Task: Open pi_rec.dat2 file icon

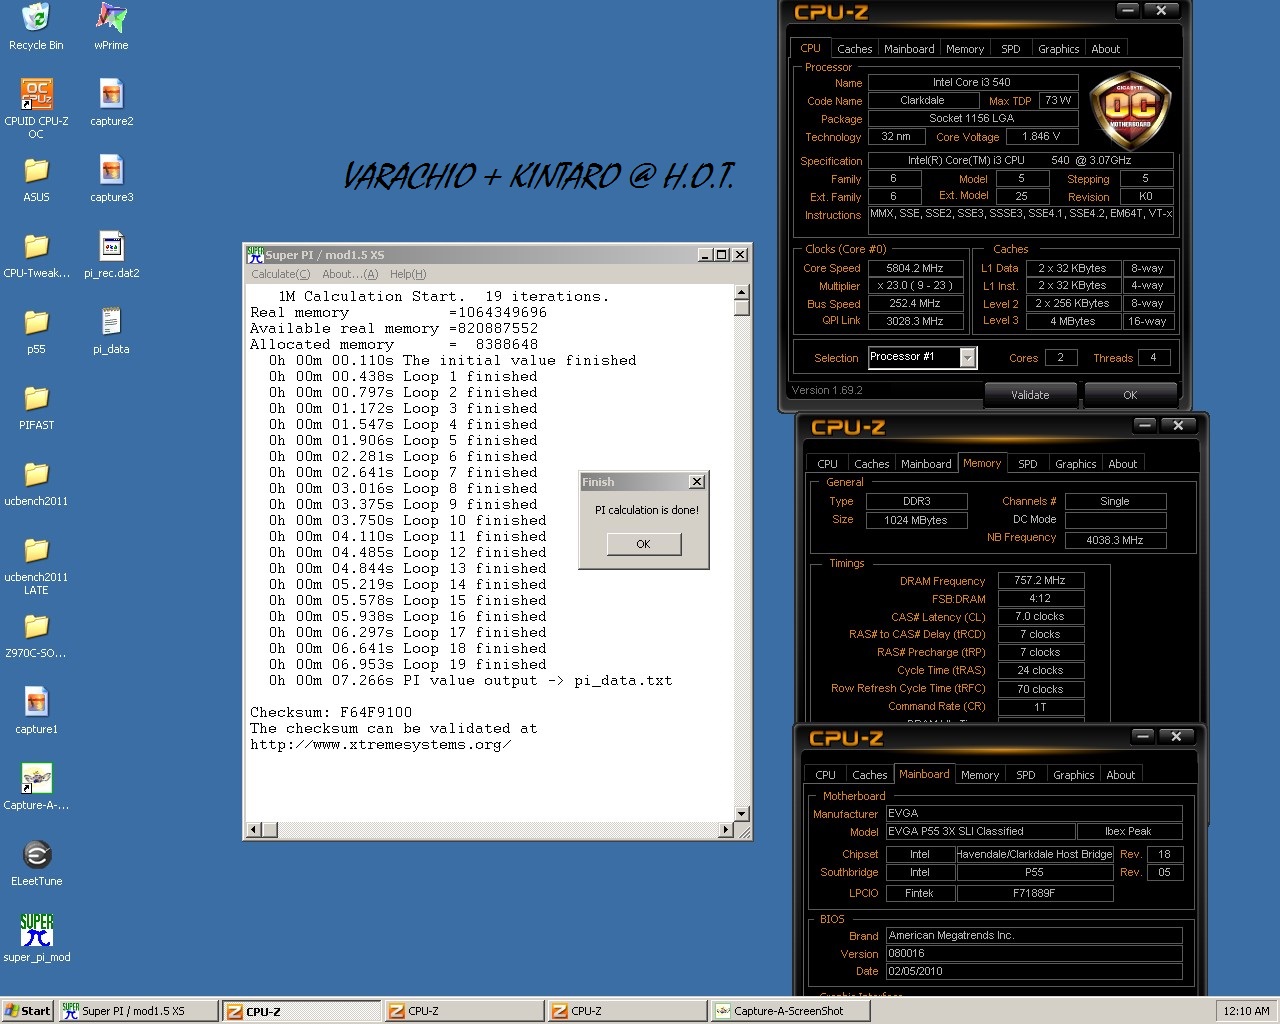Action: pyautogui.click(x=111, y=255)
